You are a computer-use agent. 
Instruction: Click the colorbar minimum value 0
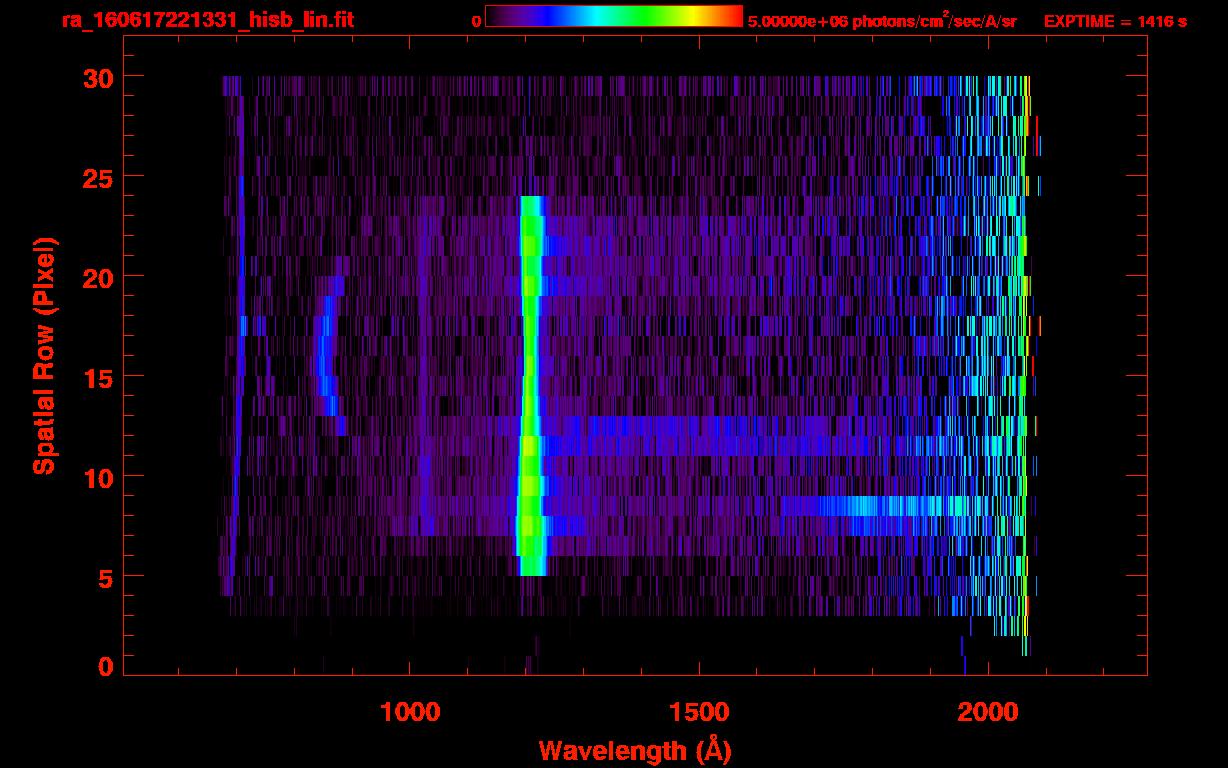click(476, 21)
